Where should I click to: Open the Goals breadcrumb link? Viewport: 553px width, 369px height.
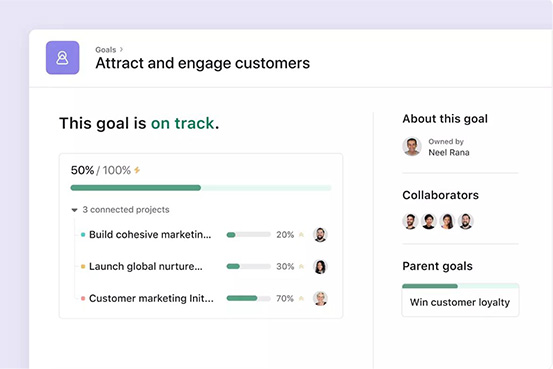(x=105, y=50)
